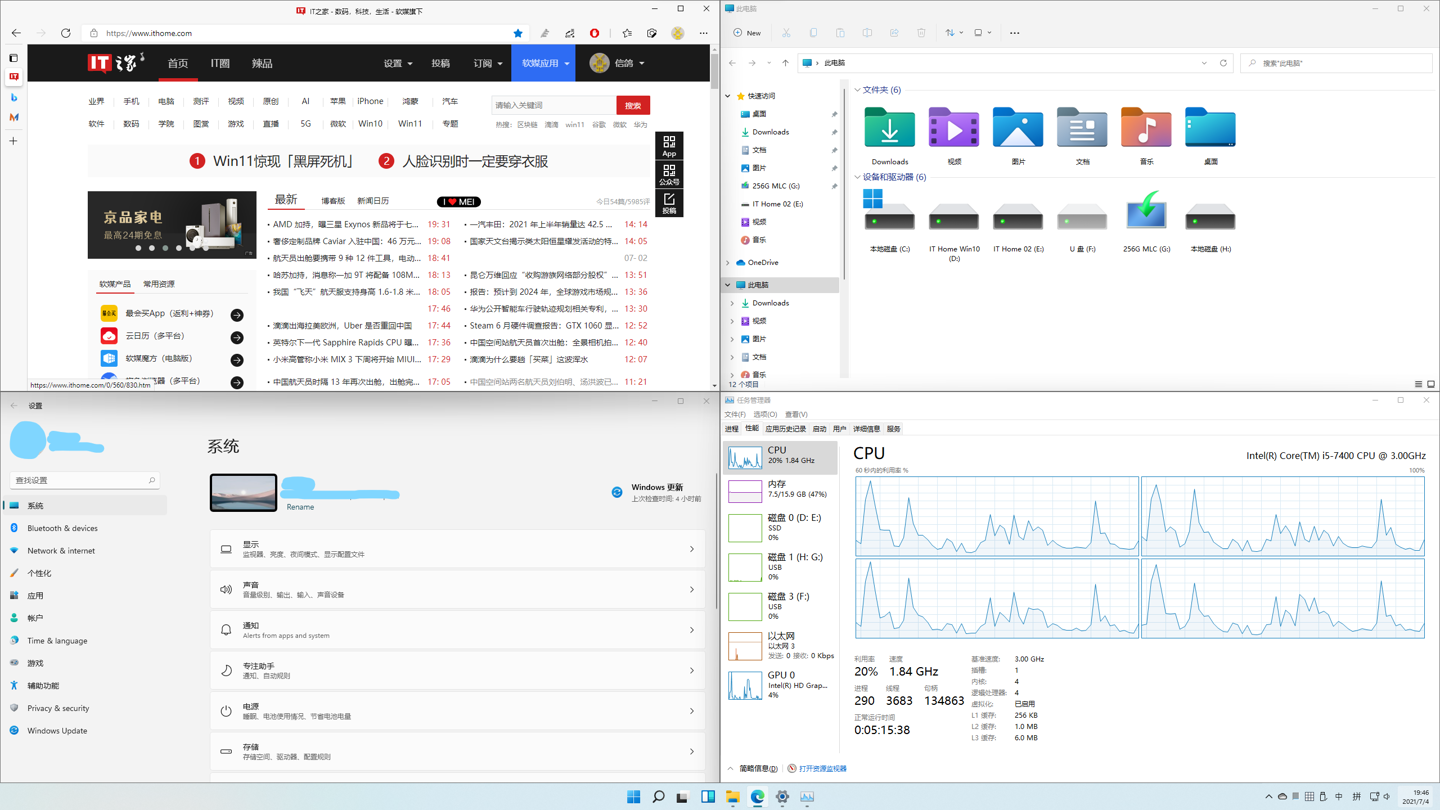The image size is (1440, 810).
Task: Open the three-dot More menu in File Explorer
Action: pos(1014,33)
